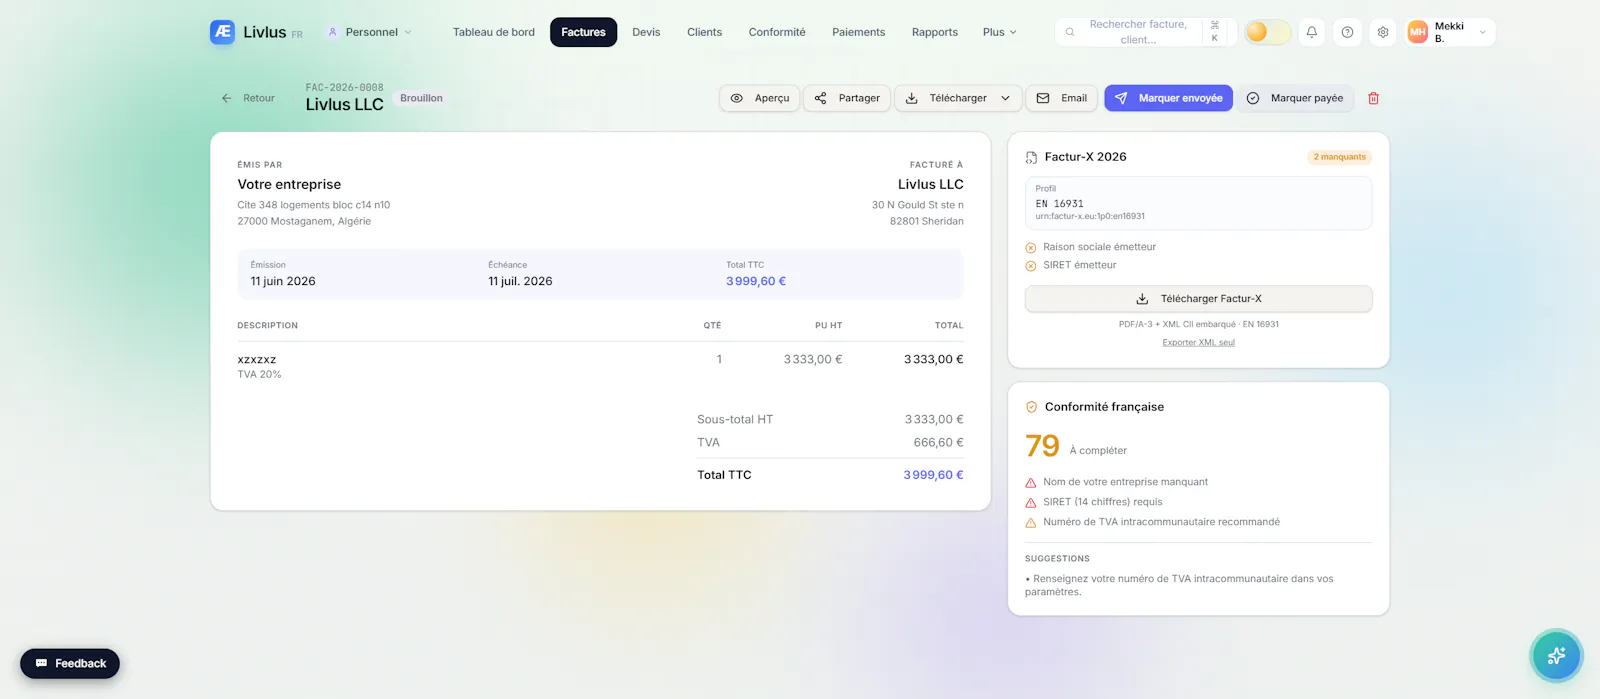This screenshot has height=699, width=1600.
Task: Click Télécharger Factur-X button
Action: coord(1198,299)
